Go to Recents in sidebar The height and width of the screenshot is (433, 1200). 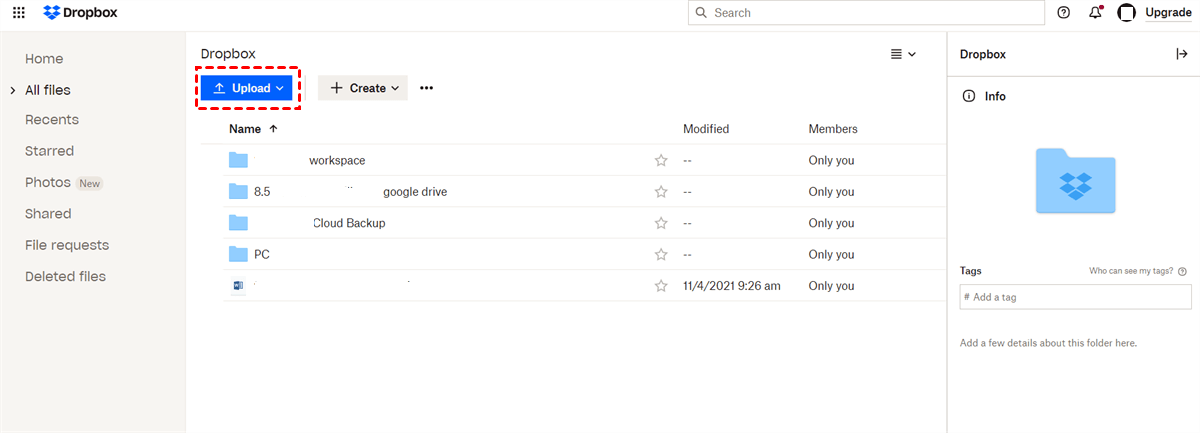pos(52,120)
